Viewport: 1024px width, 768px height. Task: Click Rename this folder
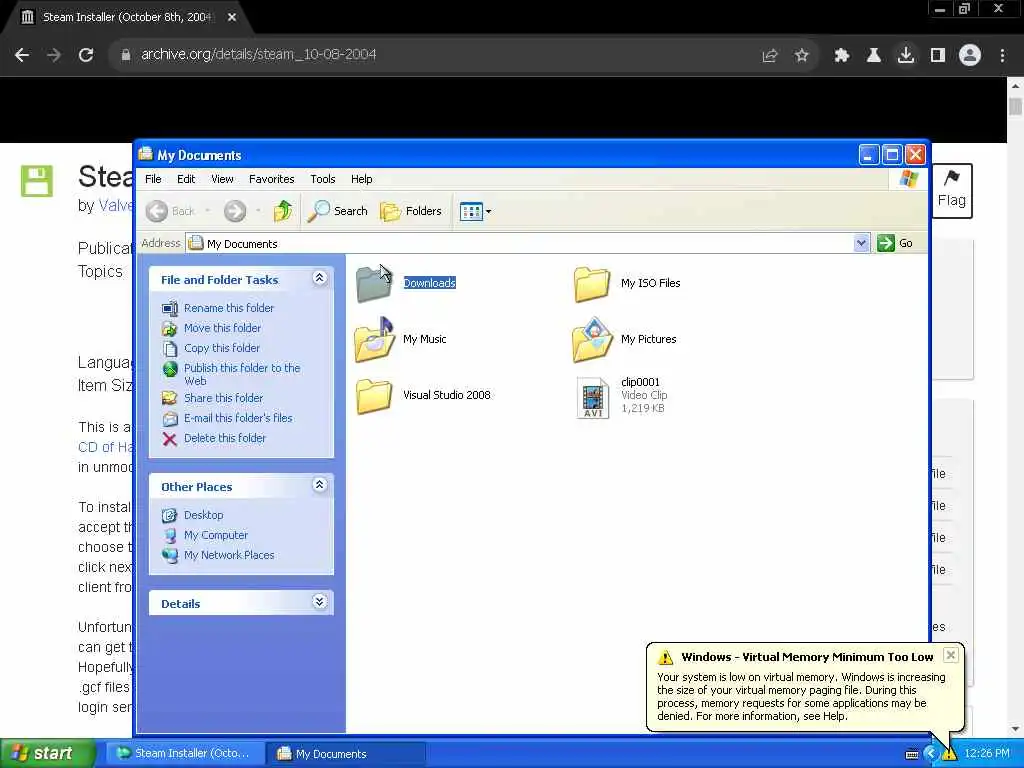pos(229,308)
